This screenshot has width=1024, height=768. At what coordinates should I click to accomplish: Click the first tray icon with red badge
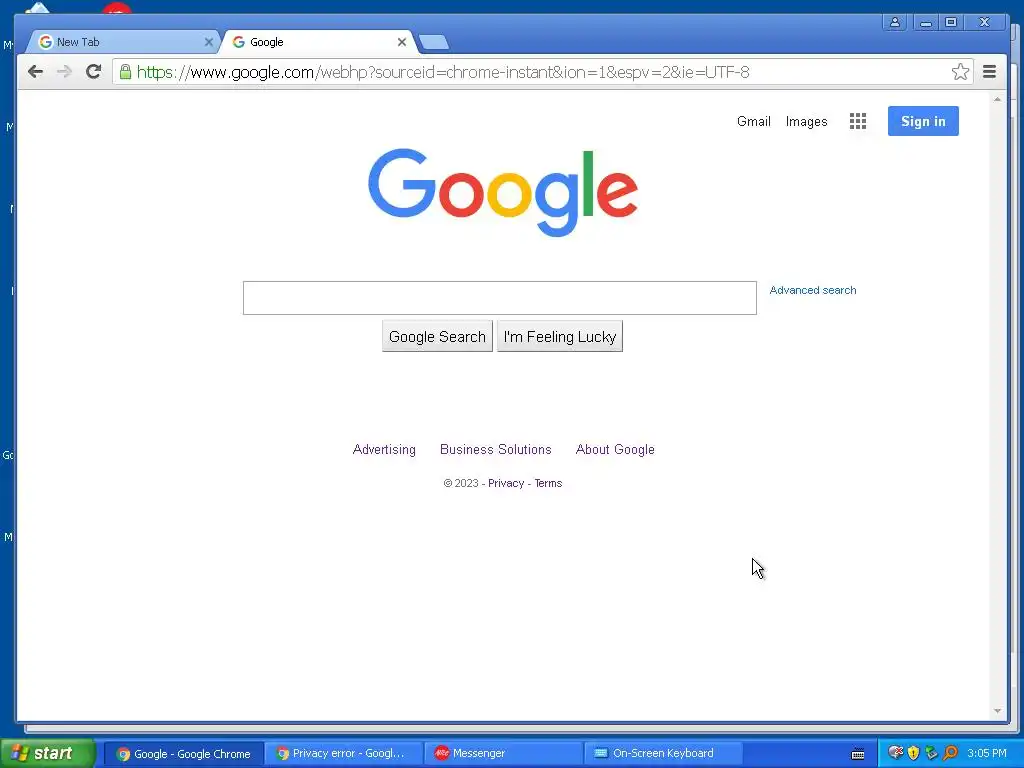895,753
